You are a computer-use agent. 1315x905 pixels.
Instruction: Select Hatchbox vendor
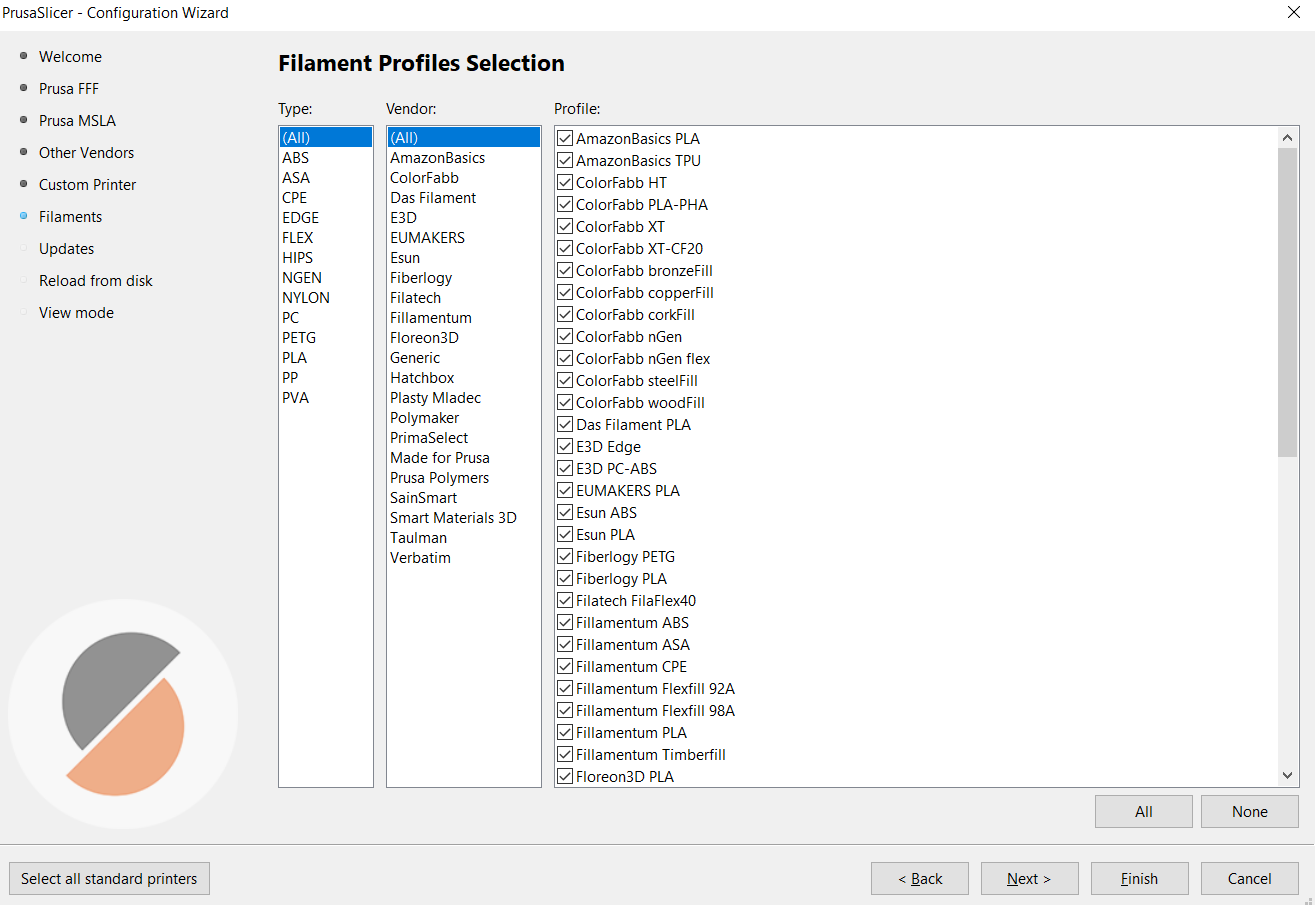pyautogui.click(x=422, y=378)
